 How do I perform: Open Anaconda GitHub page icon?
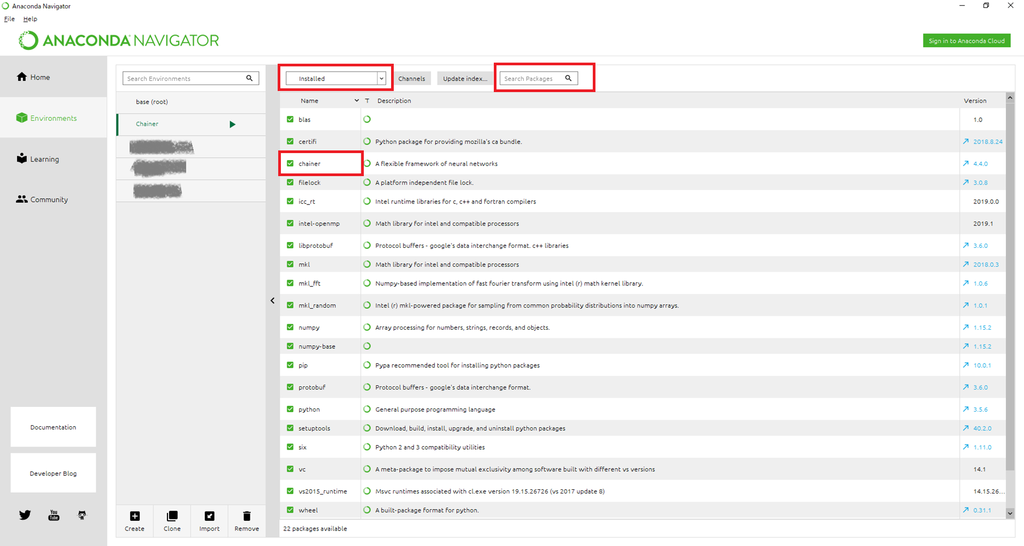[x=82, y=515]
